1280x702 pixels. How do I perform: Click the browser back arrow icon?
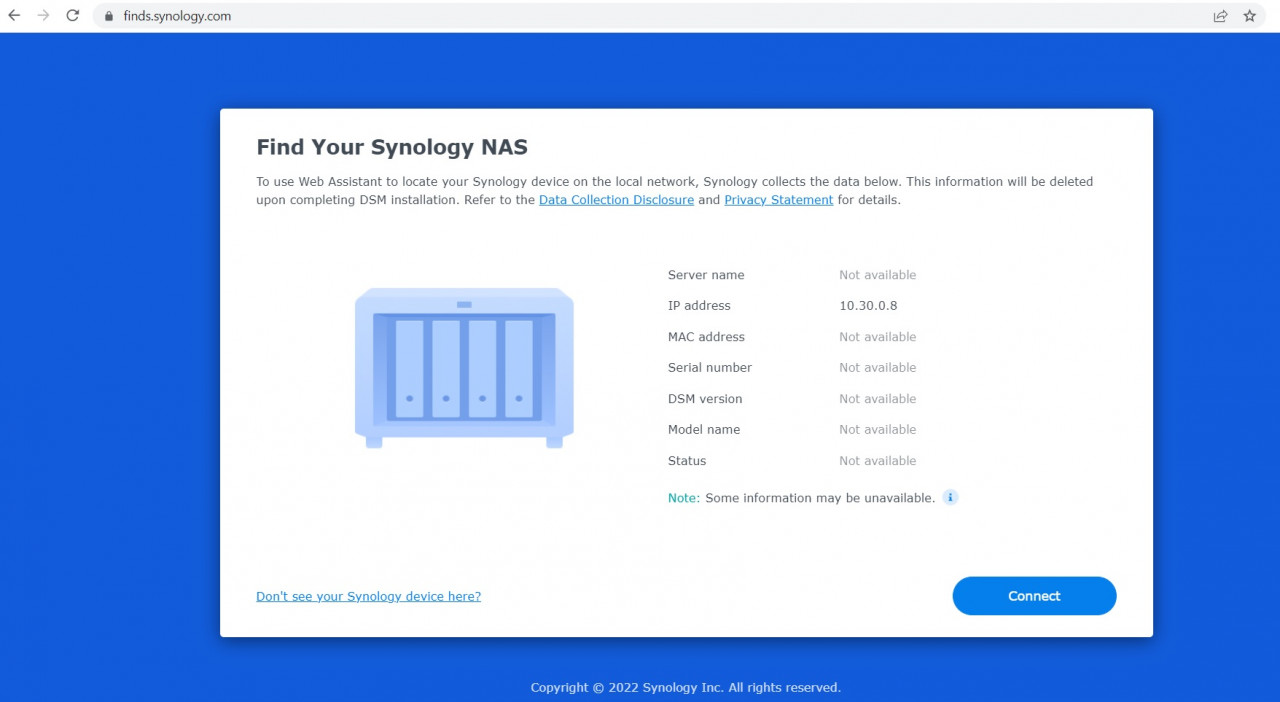[x=16, y=16]
